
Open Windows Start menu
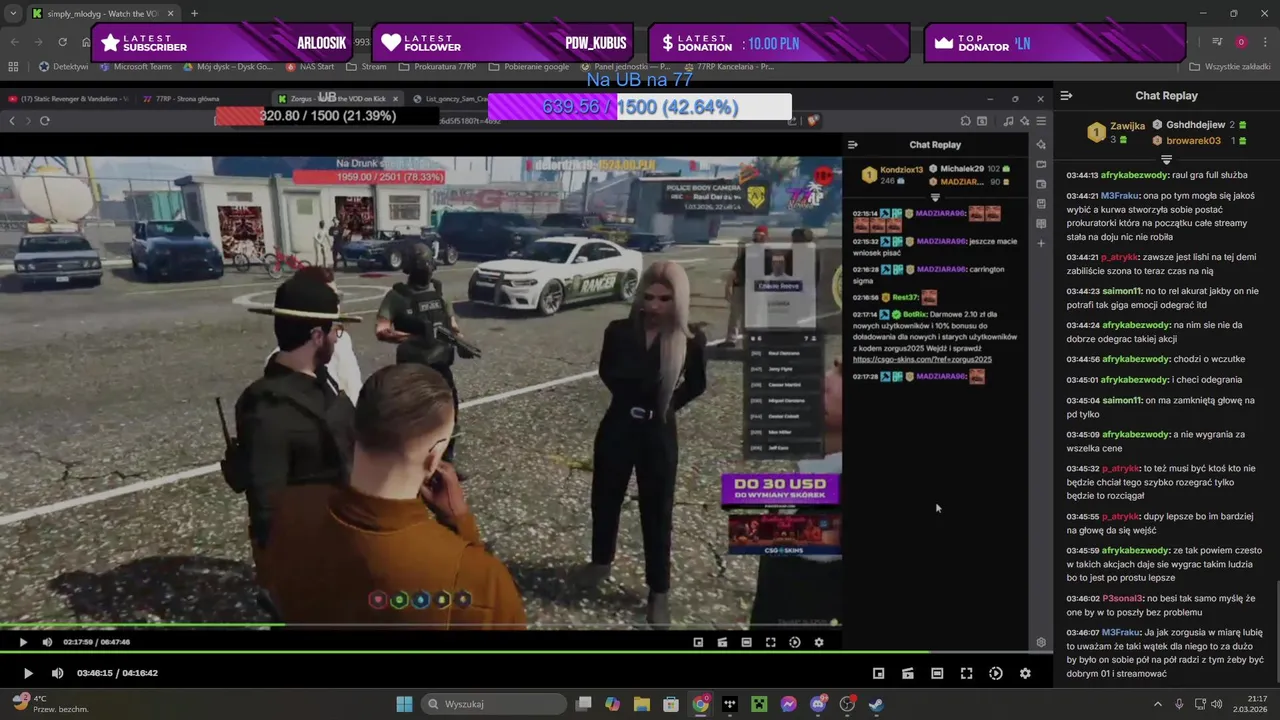click(404, 704)
